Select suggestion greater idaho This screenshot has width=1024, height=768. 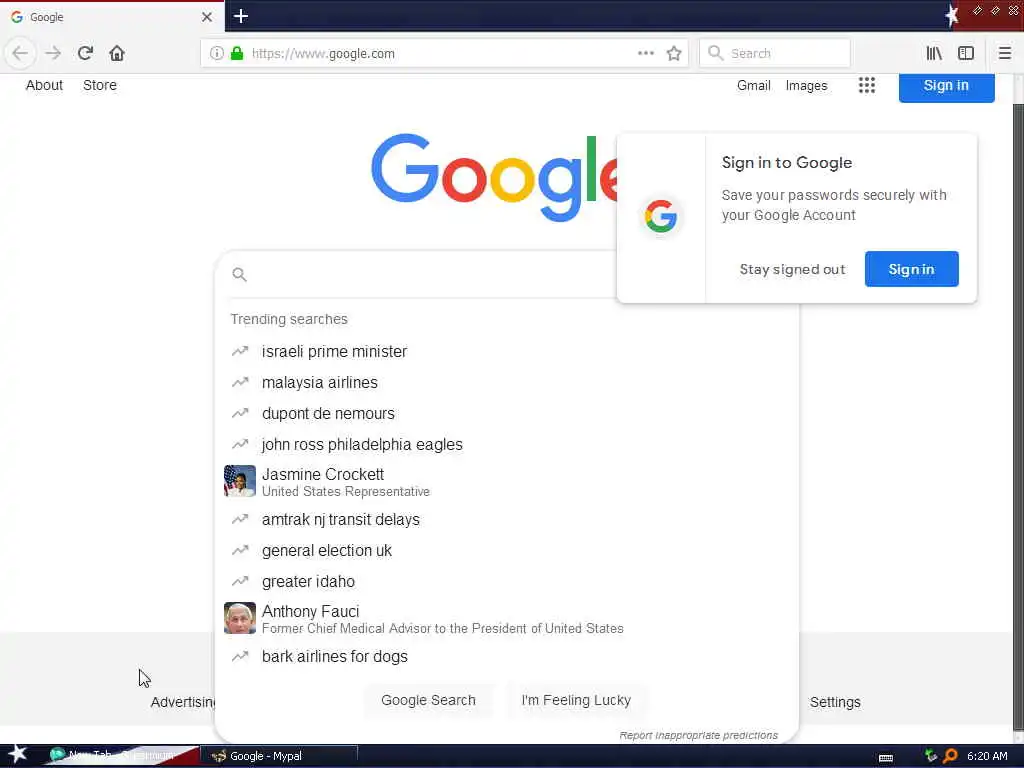pyautogui.click(x=308, y=581)
